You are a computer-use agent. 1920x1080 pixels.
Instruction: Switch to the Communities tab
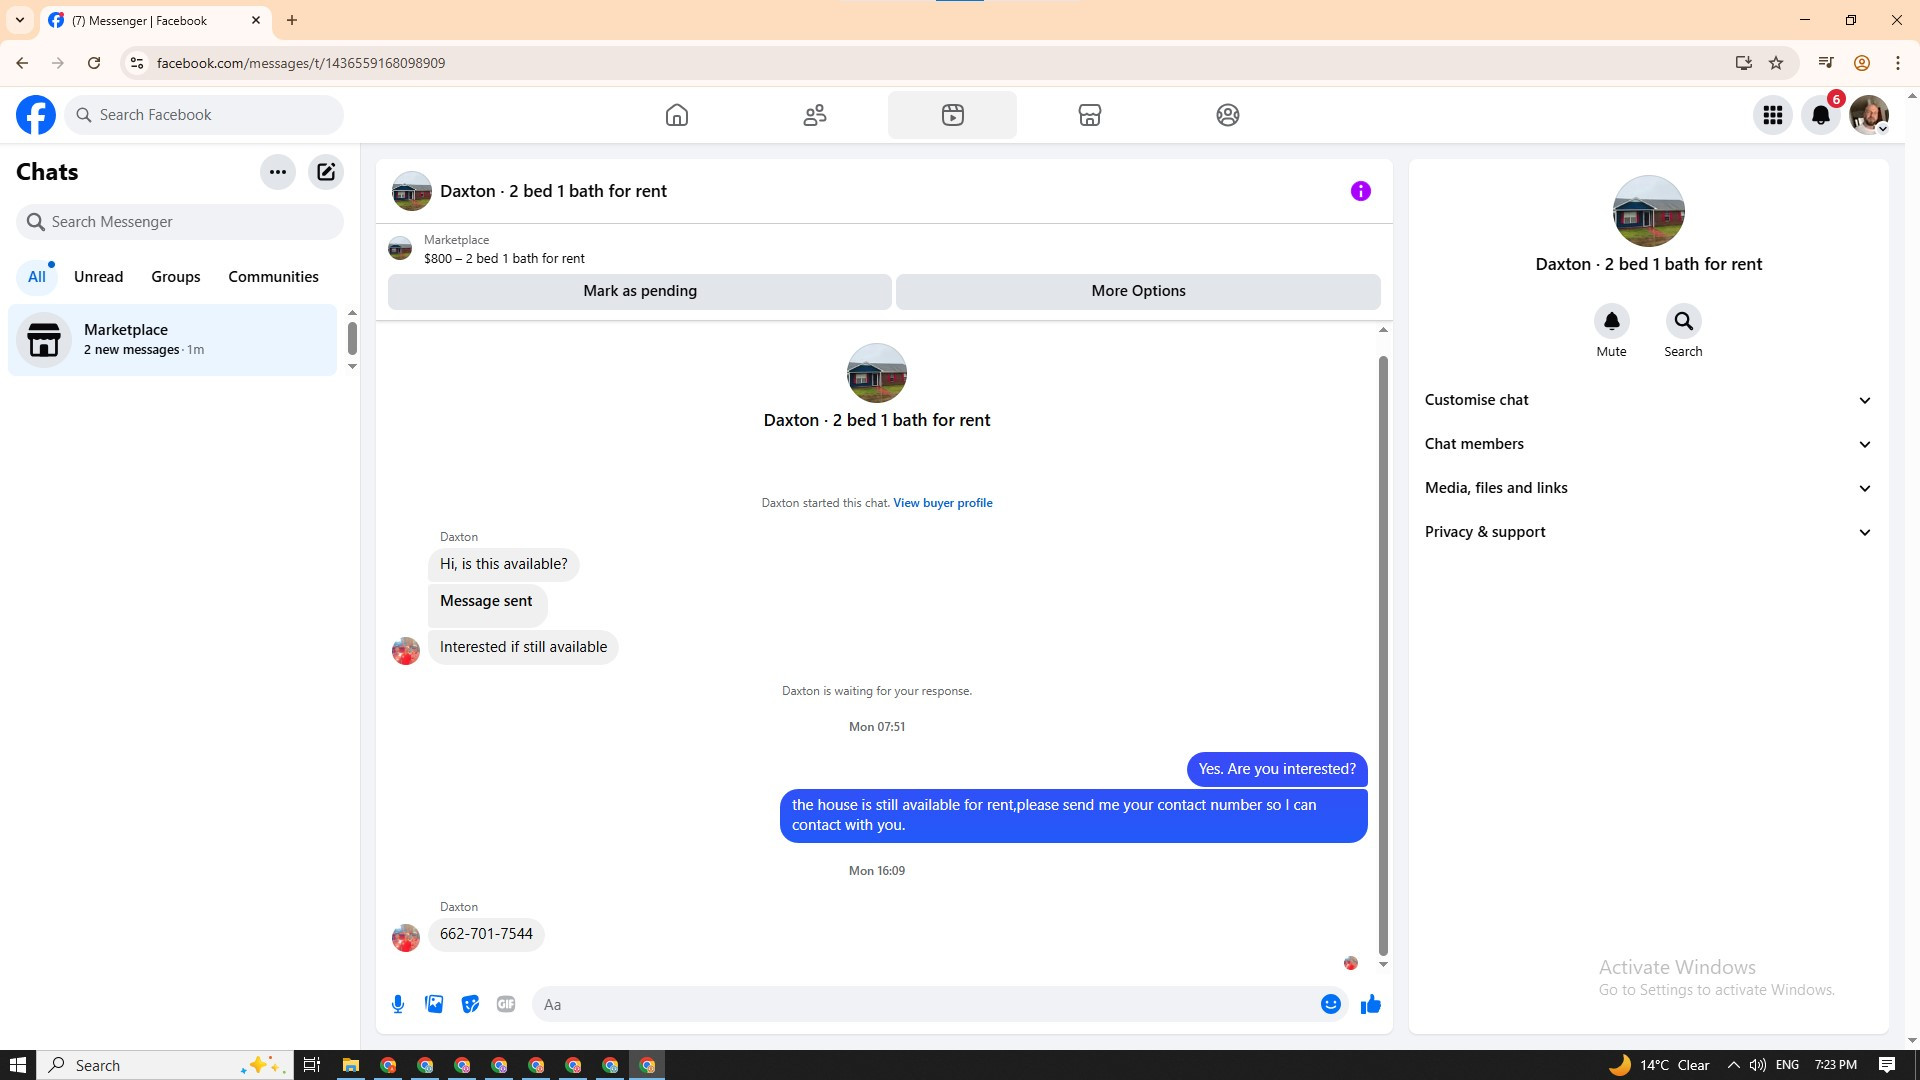click(x=273, y=277)
